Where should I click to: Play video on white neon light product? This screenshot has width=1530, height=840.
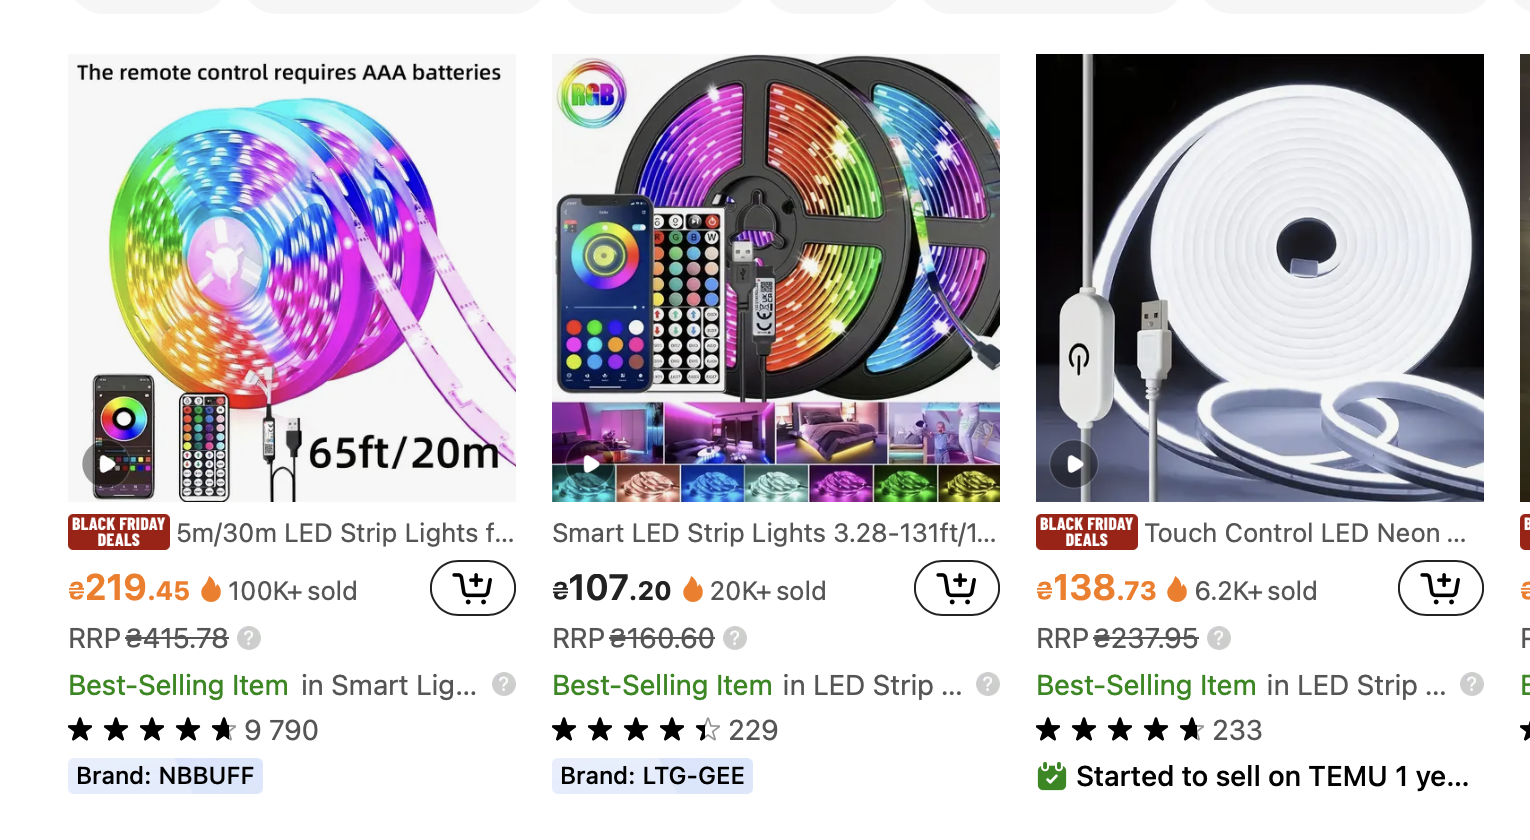point(1074,464)
